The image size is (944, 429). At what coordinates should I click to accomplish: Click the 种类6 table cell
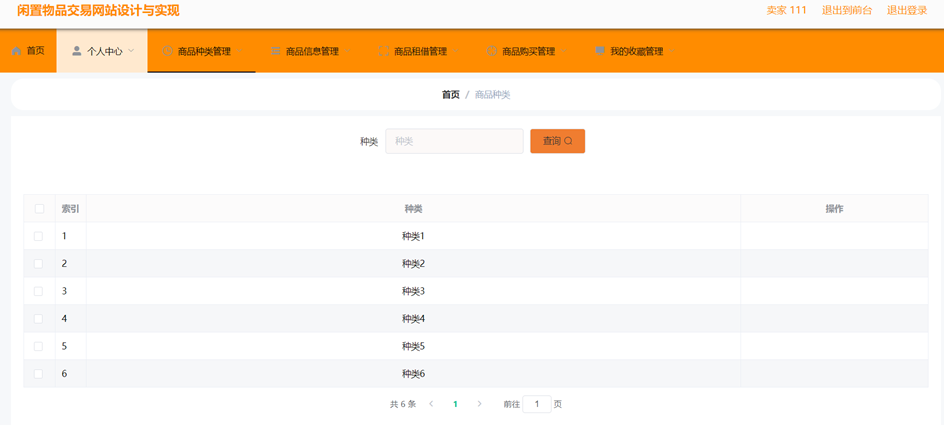pyautogui.click(x=413, y=374)
